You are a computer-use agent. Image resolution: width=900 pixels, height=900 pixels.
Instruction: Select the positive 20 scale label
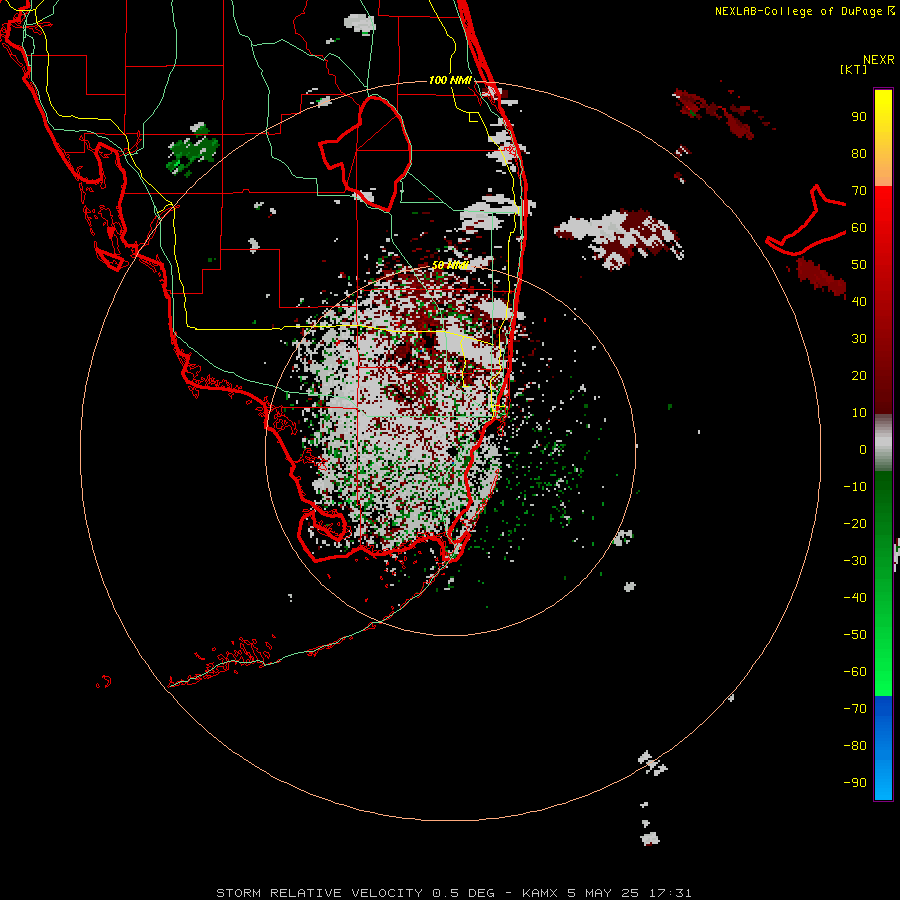(x=859, y=375)
